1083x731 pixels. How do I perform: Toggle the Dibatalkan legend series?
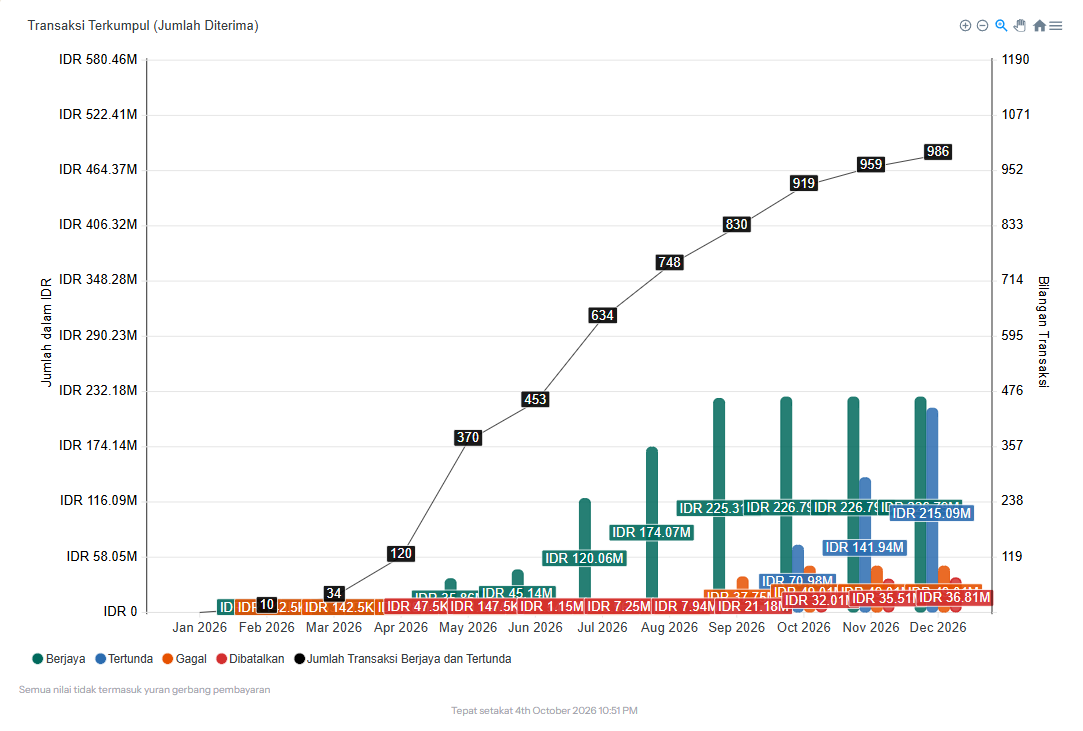pyautogui.click(x=250, y=658)
